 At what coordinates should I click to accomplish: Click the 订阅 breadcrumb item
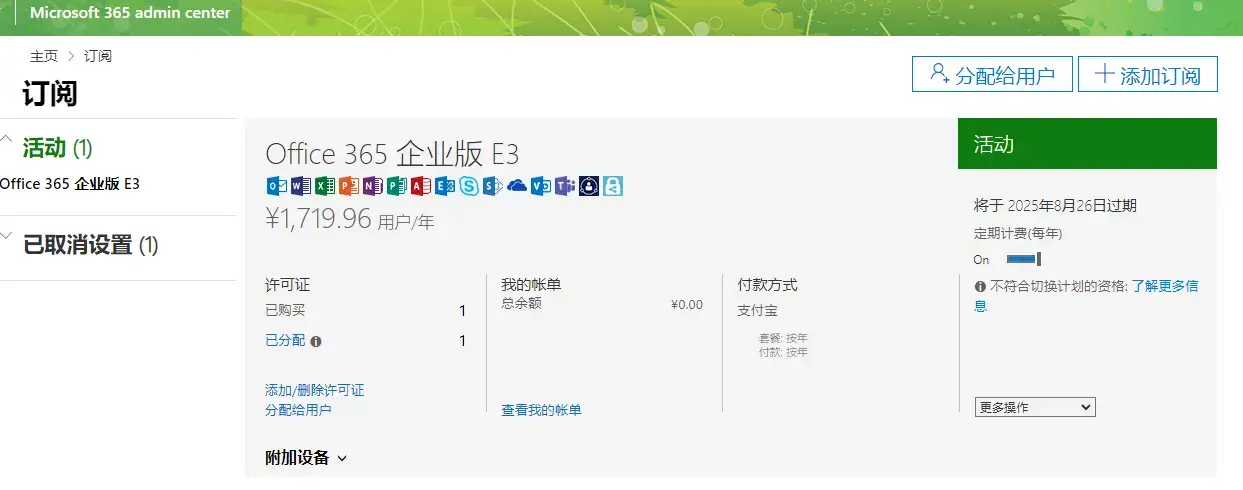tap(98, 56)
